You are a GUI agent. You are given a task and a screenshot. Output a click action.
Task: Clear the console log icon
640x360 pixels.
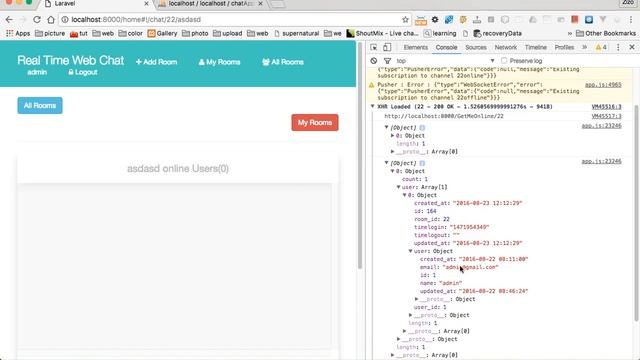coord(374,61)
